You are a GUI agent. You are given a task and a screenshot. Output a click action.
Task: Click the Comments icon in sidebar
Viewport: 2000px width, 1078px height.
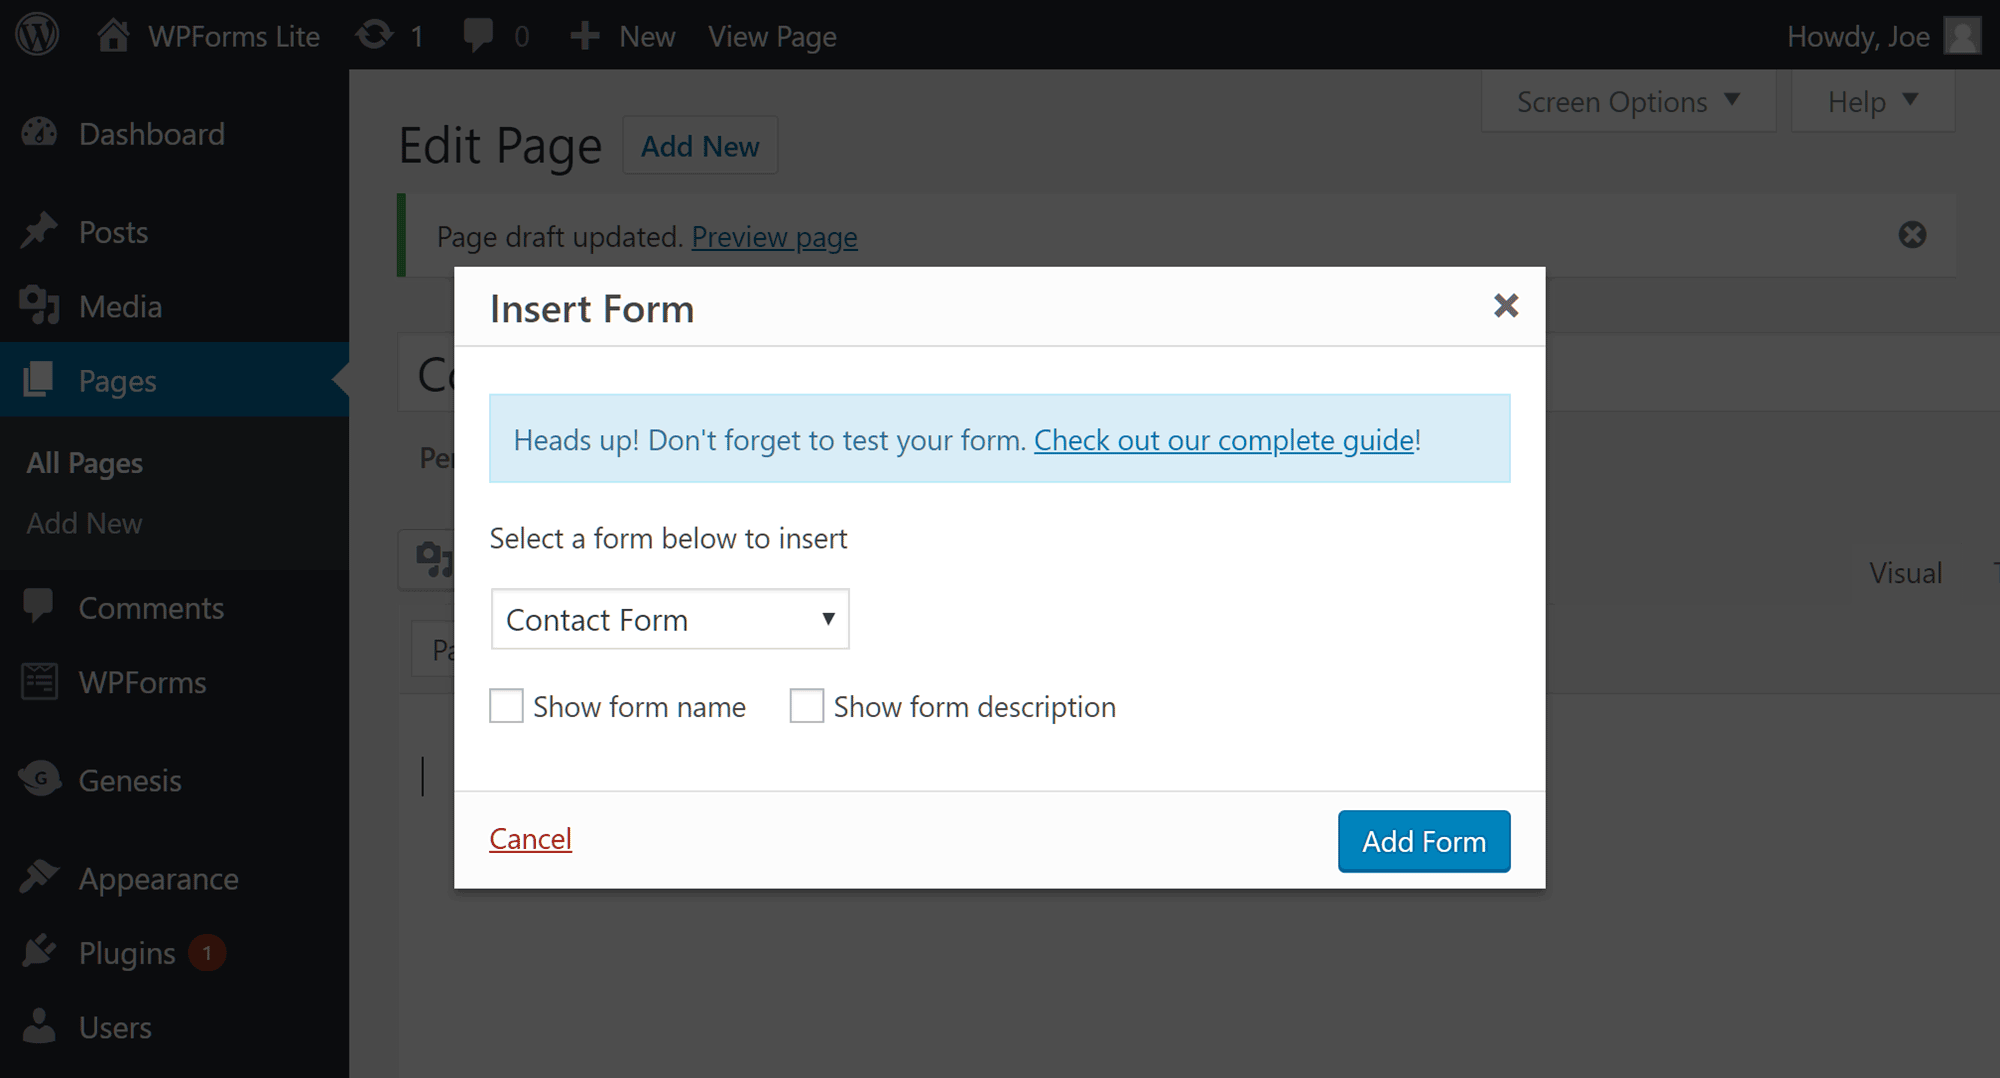pos(39,607)
